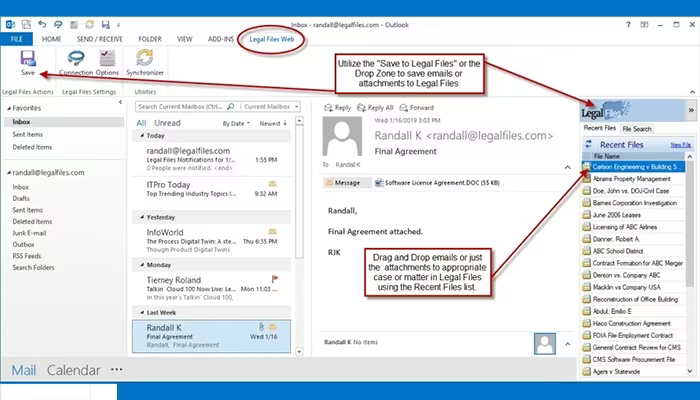Open the Sent Items folder in Favorites

point(28,134)
